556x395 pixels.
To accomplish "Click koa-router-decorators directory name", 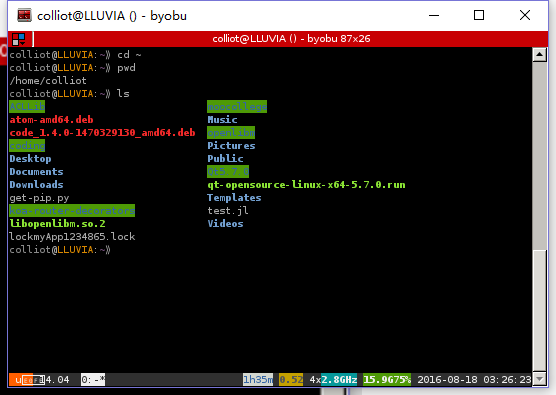I will tap(72, 211).
